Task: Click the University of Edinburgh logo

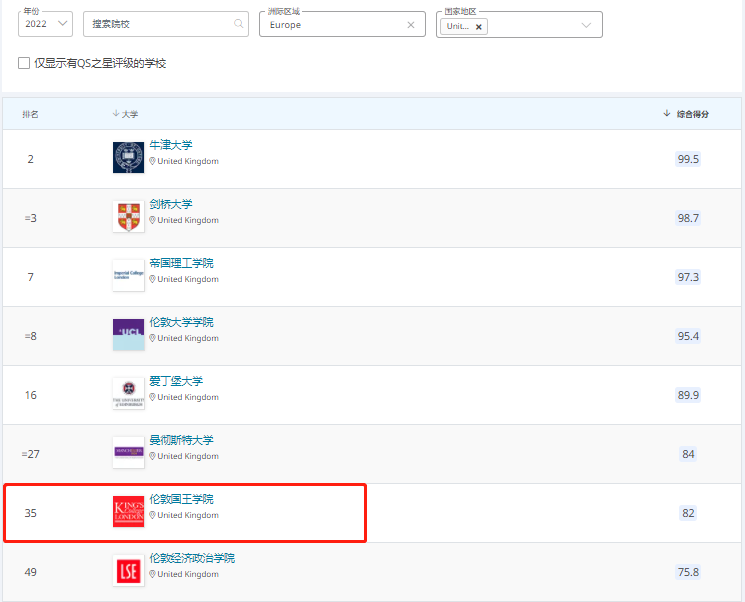Action: point(128,393)
